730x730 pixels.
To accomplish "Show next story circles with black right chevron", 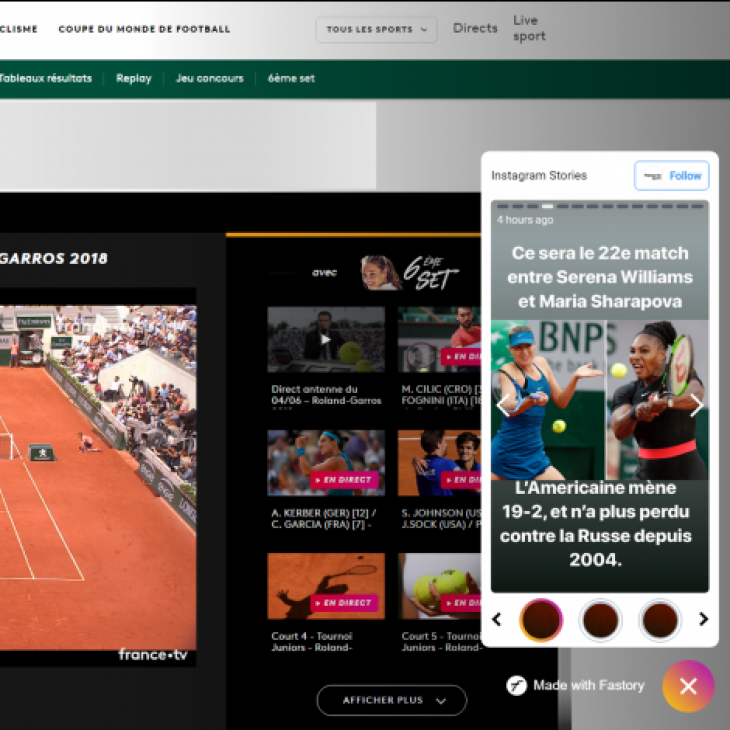I will coord(703,619).
